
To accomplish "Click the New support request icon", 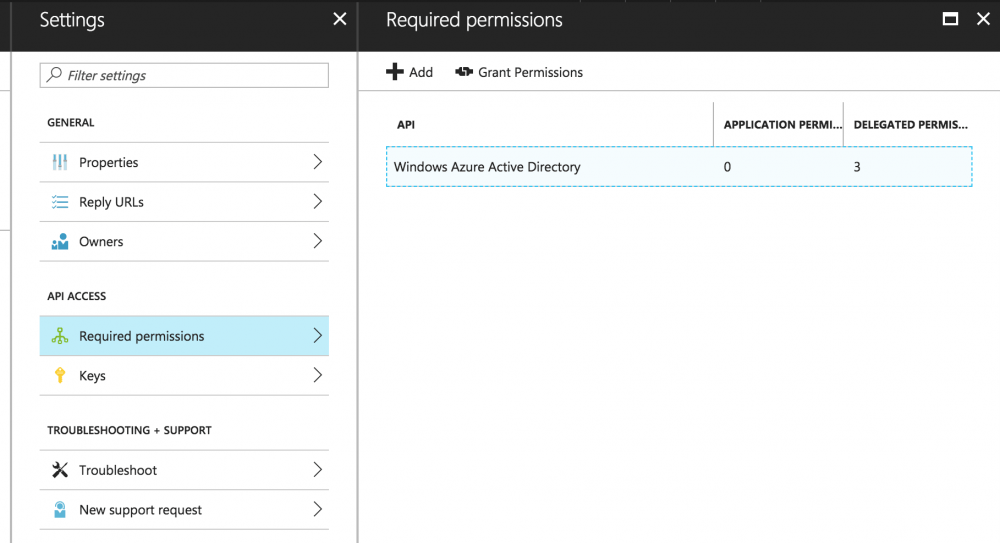I will tap(60, 510).
